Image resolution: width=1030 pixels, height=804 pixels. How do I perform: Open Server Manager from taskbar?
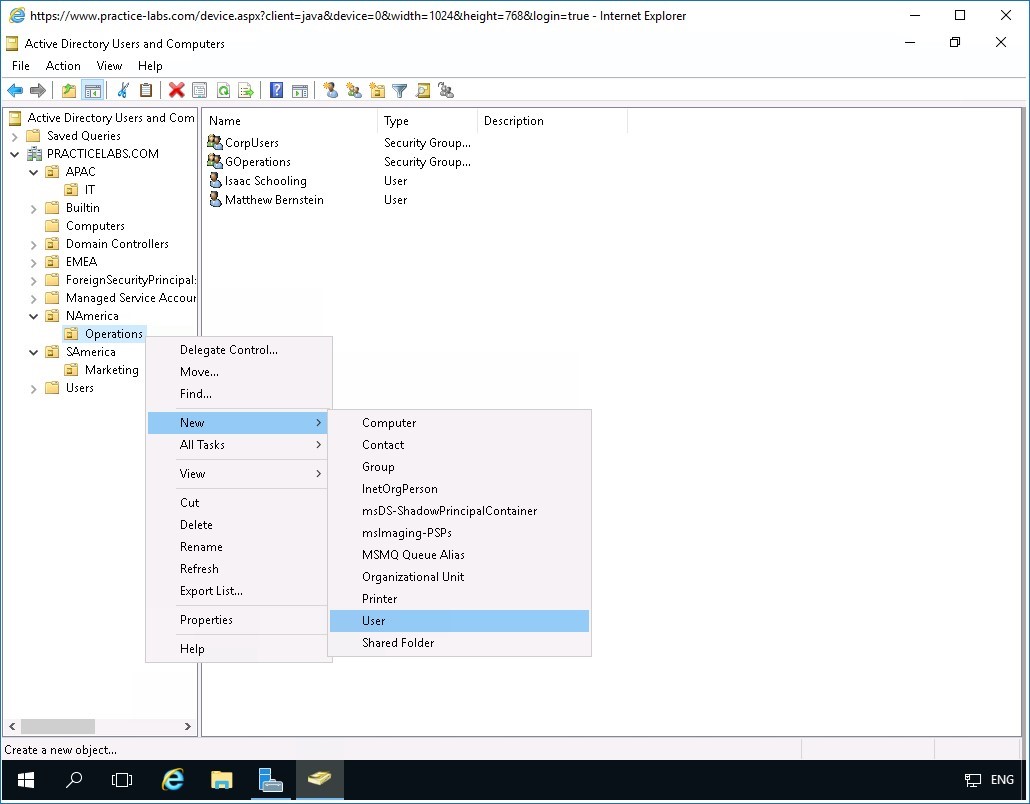271,780
